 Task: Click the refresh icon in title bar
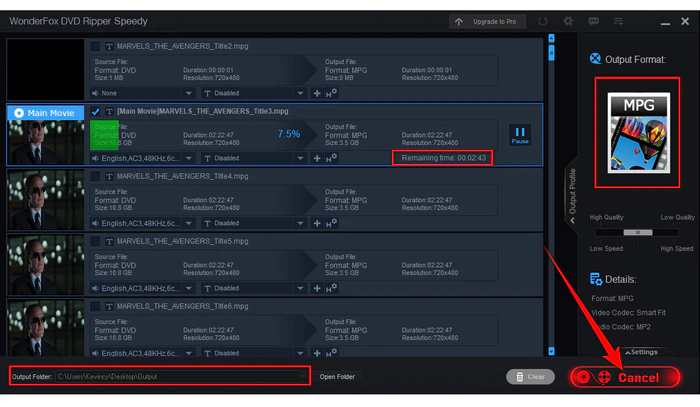(x=543, y=21)
